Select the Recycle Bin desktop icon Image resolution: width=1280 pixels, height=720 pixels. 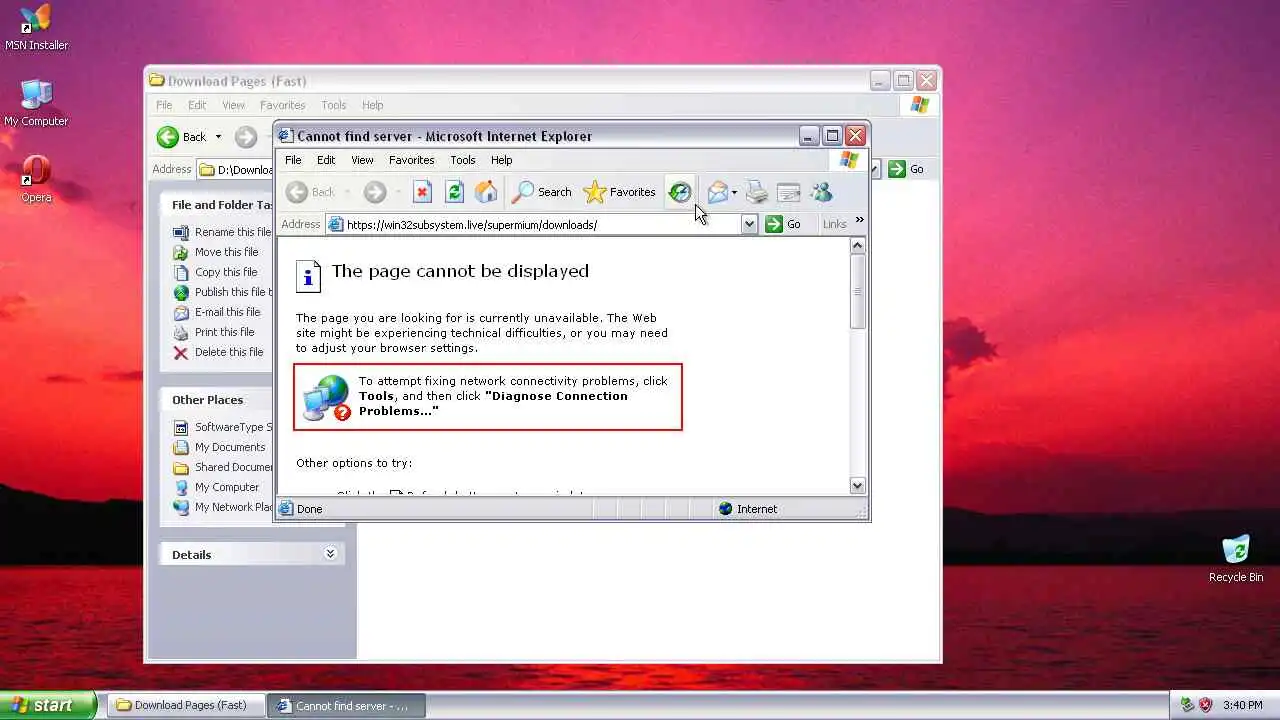[1236, 559]
